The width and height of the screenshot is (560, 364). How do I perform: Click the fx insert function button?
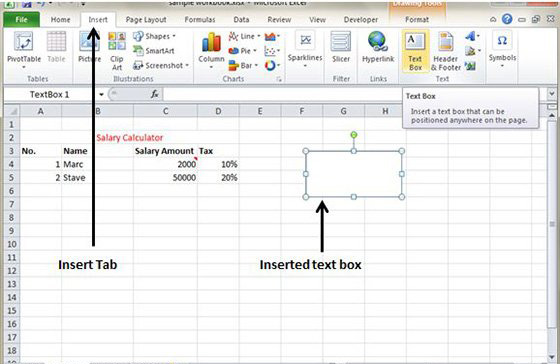point(154,94)
